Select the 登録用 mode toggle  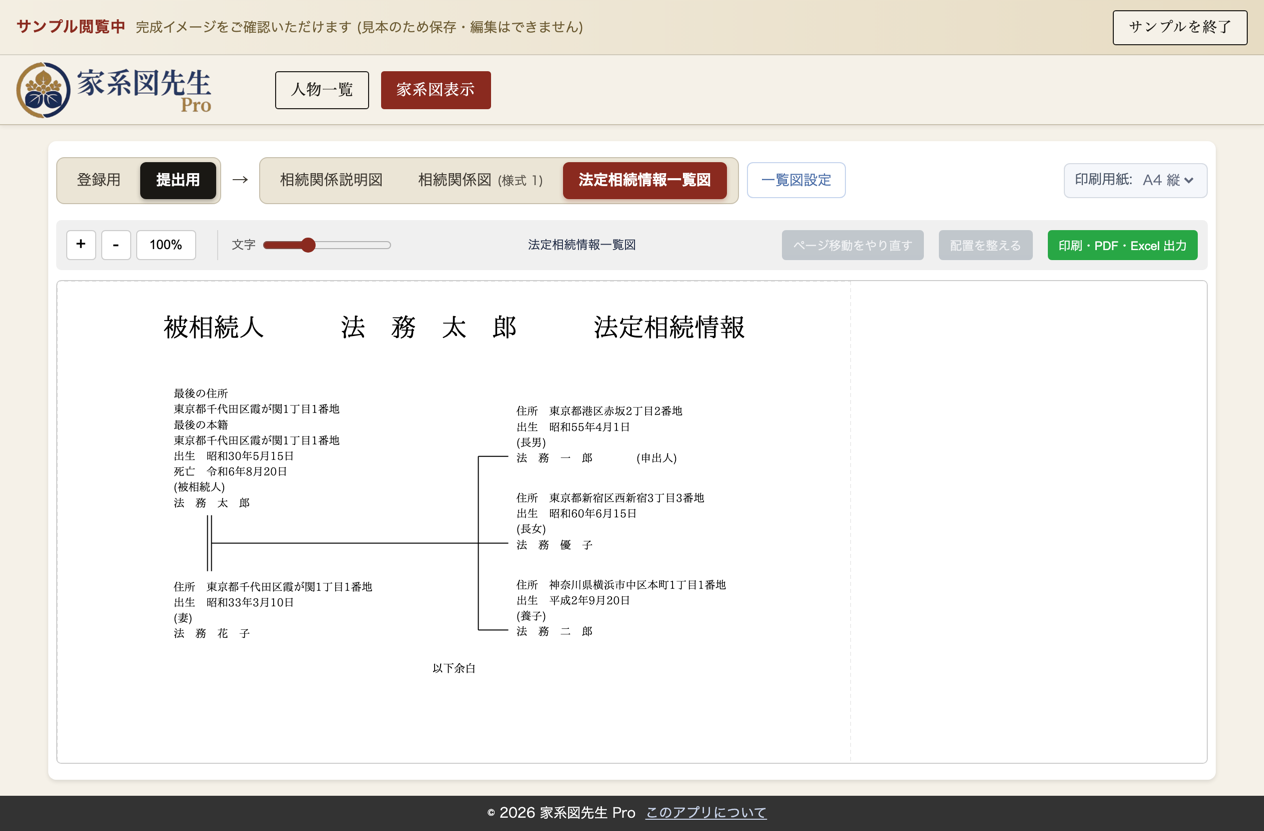[x=99, y=180]
